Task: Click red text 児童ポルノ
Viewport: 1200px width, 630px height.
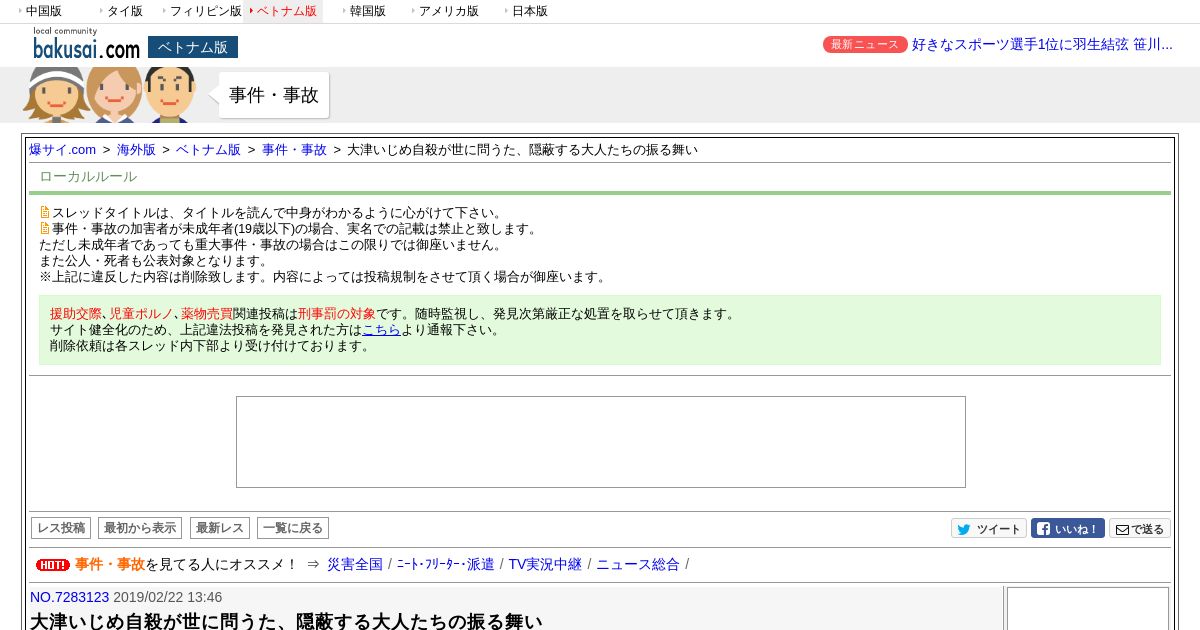Action: [x=141, y=313]
